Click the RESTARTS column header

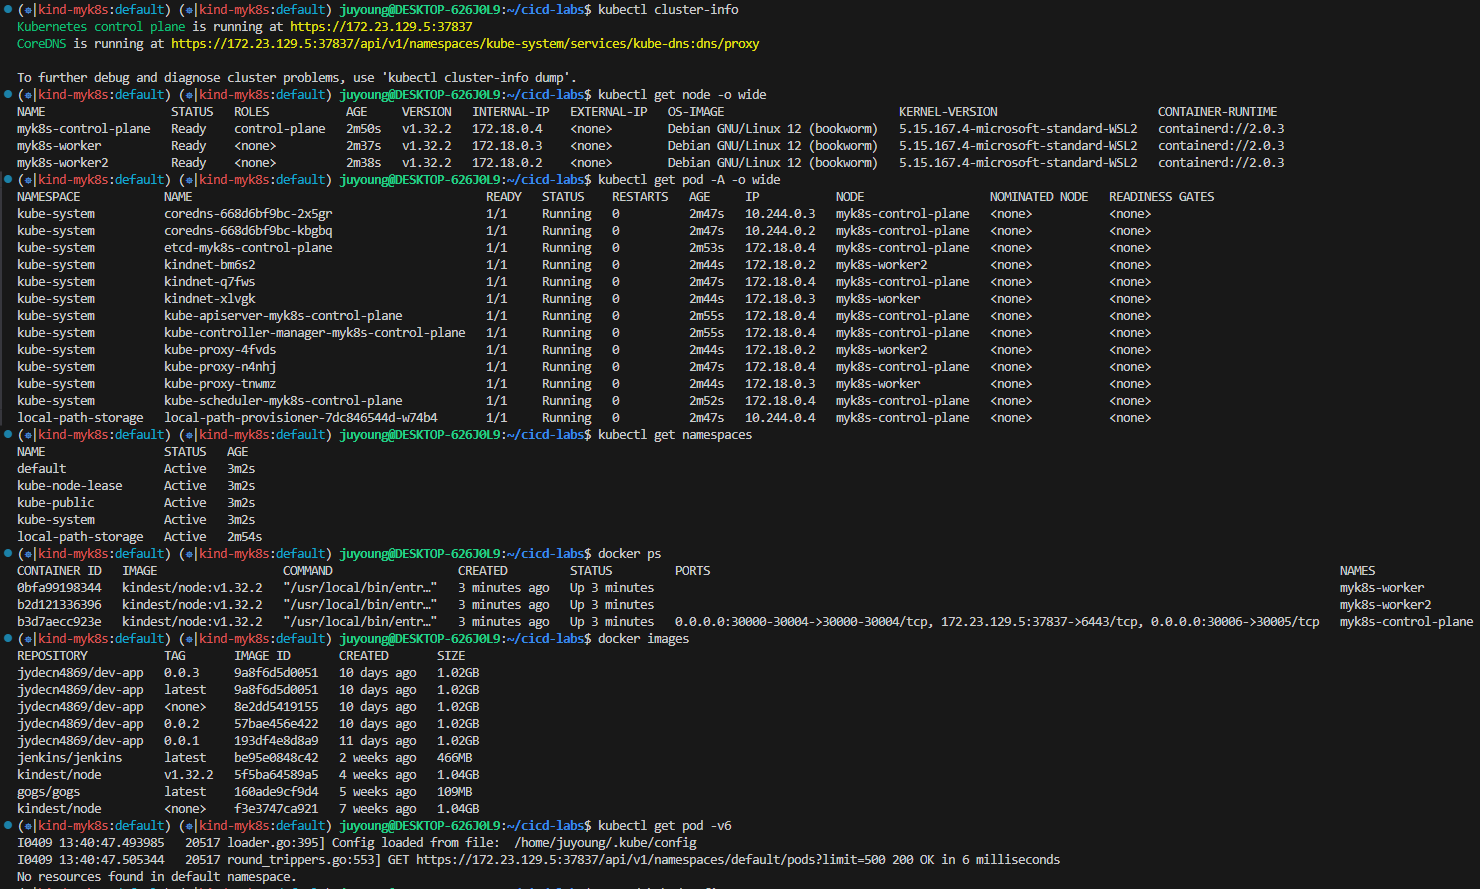point(640,197)
